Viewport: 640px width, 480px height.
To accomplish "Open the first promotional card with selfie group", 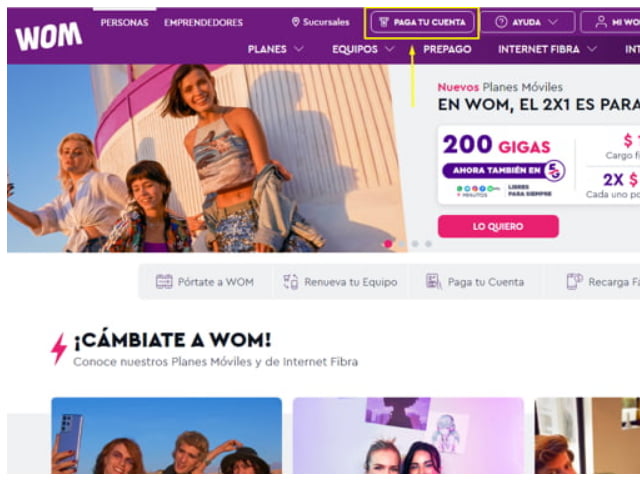I will (x=167, y=436).
